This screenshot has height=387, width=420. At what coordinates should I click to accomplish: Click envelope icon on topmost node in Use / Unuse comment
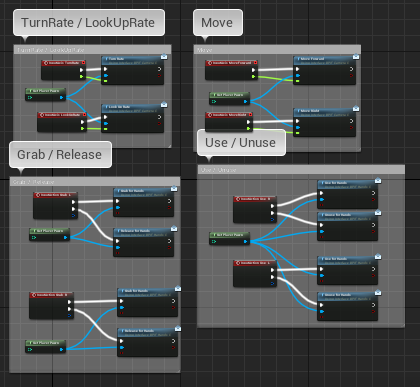[x=378, y=181]
